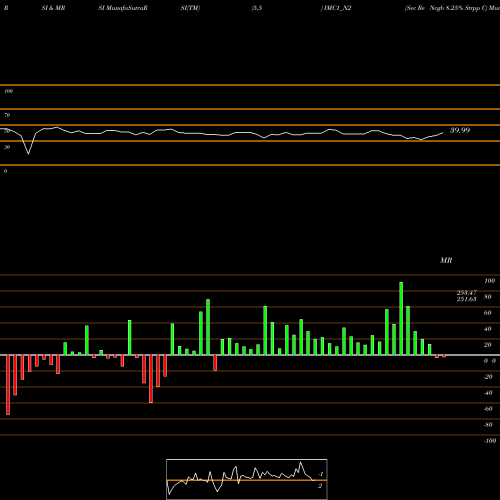500x500 pixels.
Task: Click the SI(TM) header label
Action: pos(190,8)
